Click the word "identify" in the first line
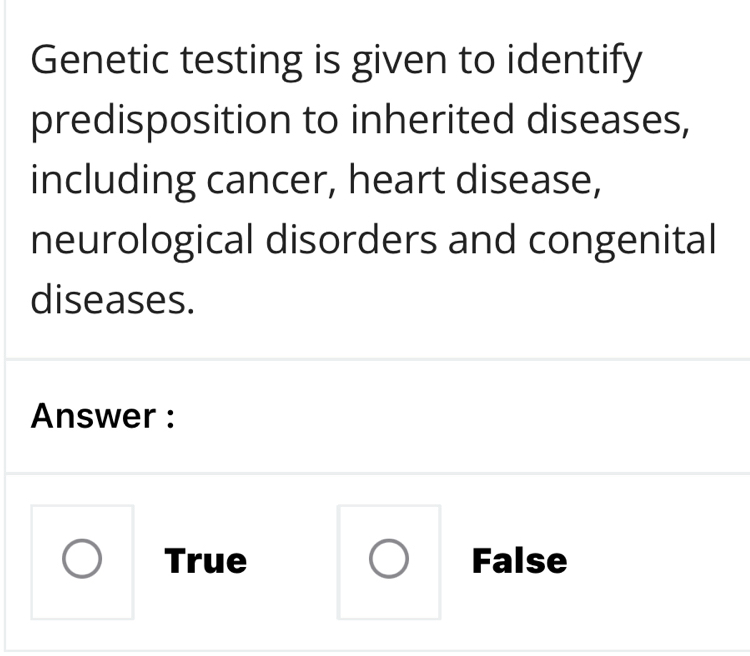 click(x=574, y=63)
